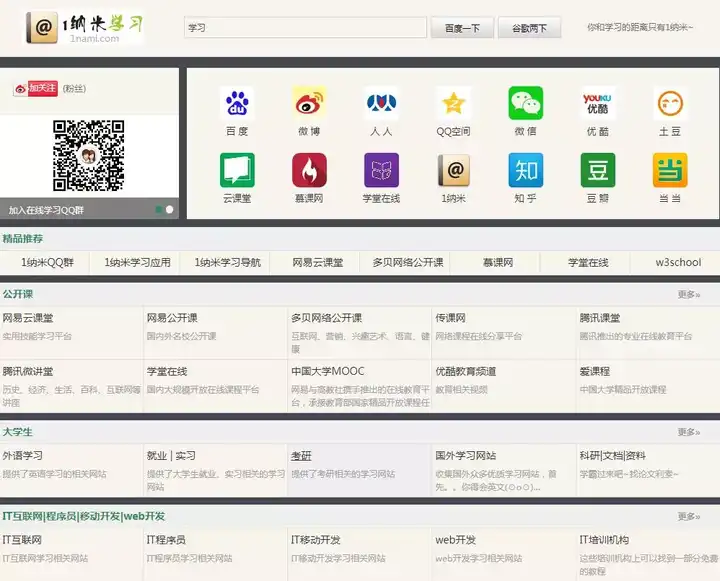Open 学堂在线 link in 公开课 list

(x=167, y=372)
